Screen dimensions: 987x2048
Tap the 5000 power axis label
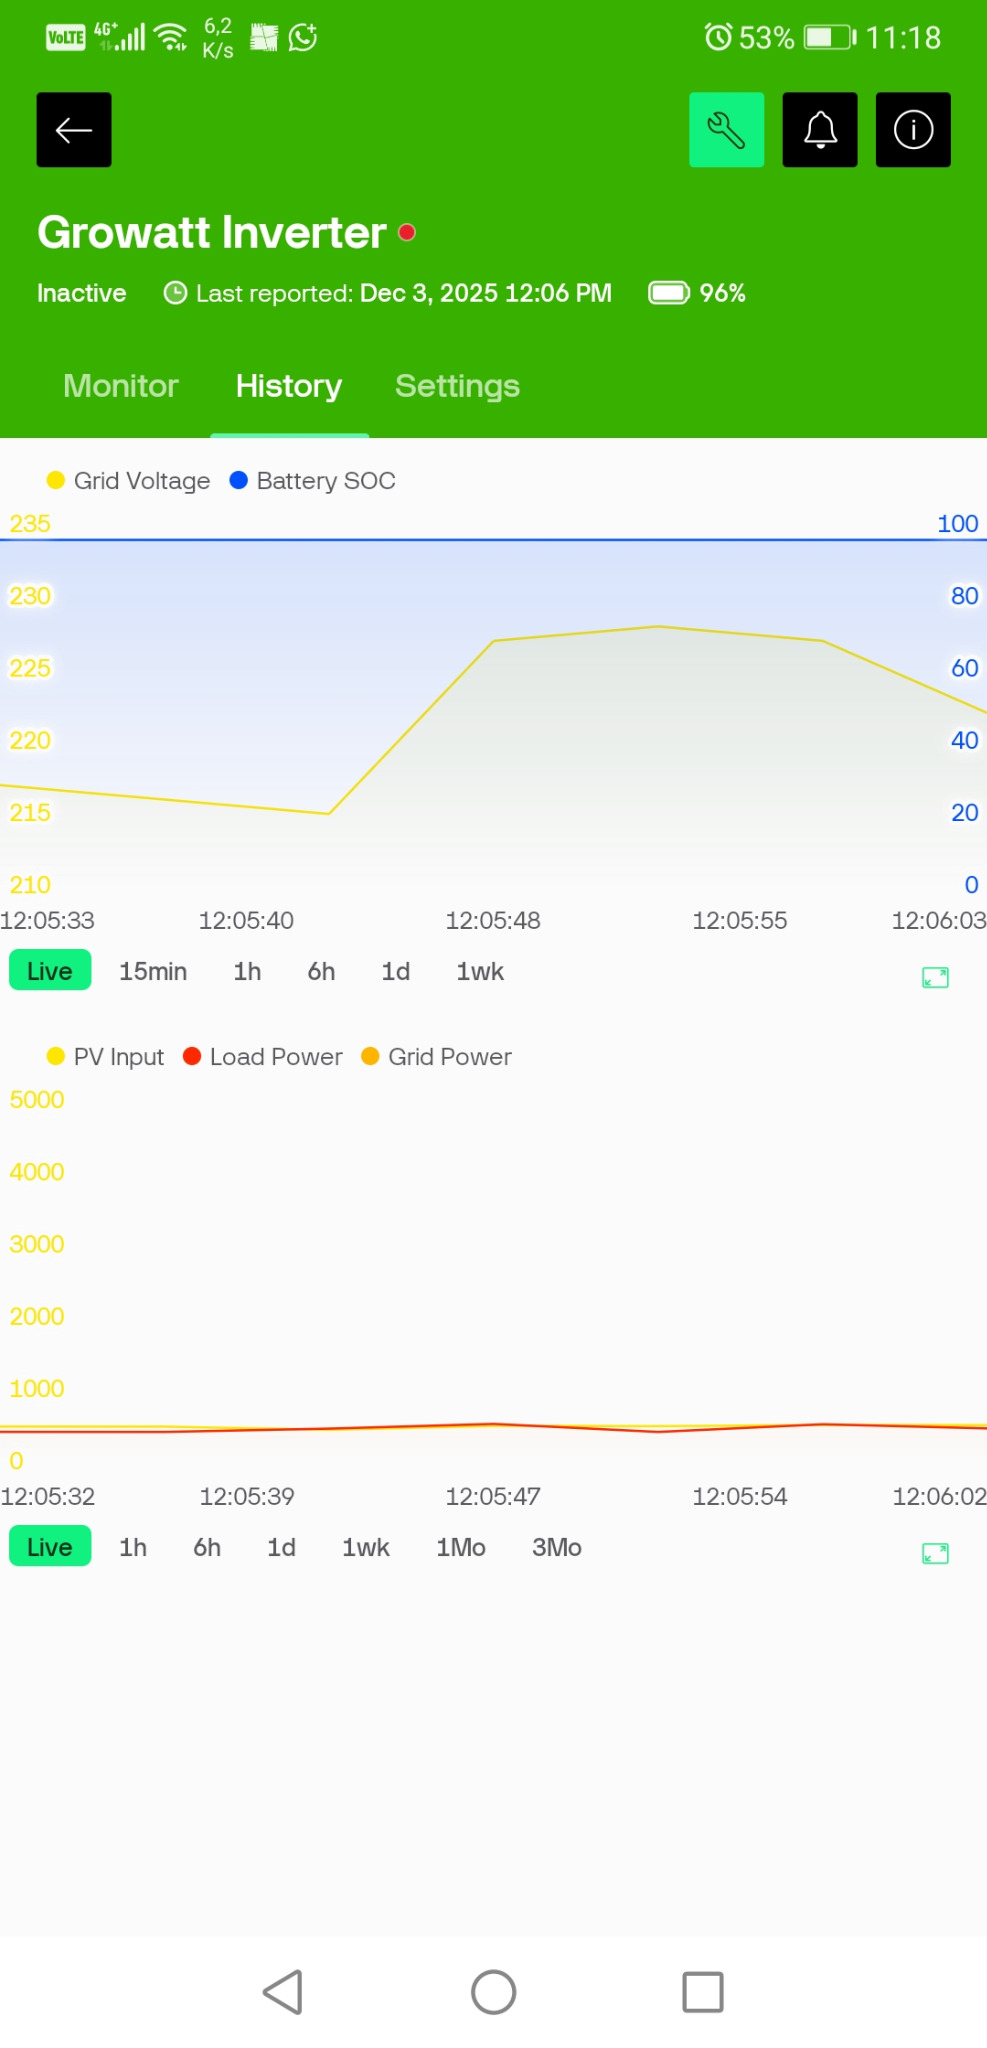coord(37,1100)
